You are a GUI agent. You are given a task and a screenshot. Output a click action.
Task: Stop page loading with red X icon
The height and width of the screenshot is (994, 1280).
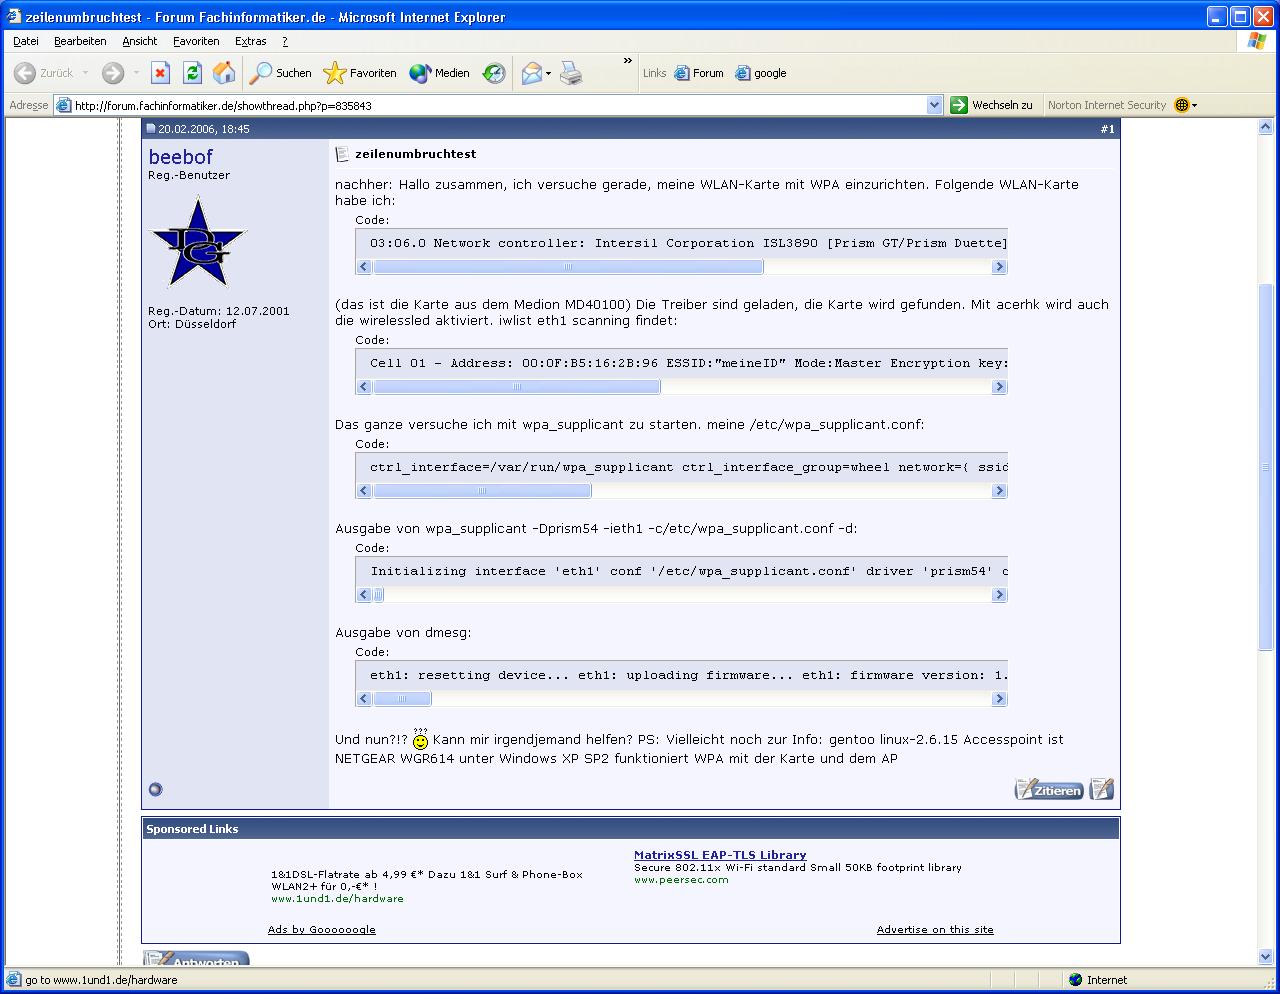tap(160, 73)
